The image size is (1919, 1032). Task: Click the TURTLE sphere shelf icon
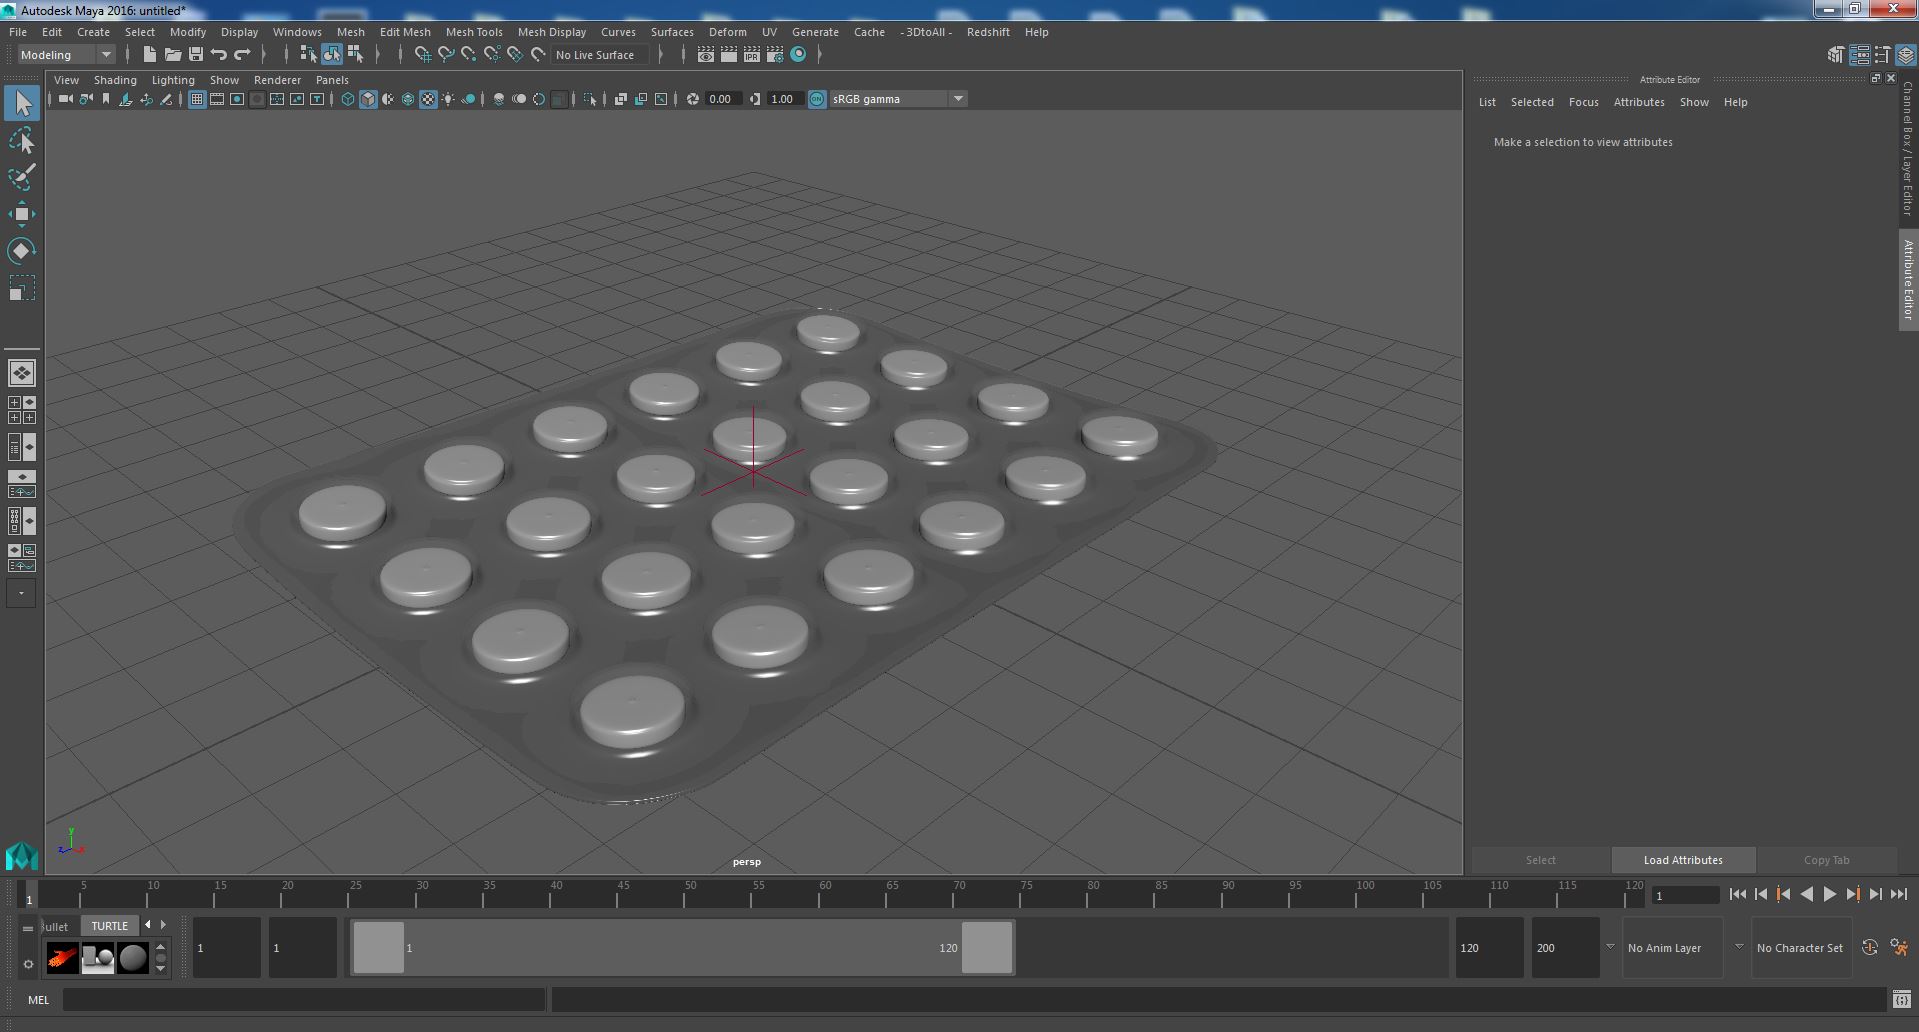(132, 958)
